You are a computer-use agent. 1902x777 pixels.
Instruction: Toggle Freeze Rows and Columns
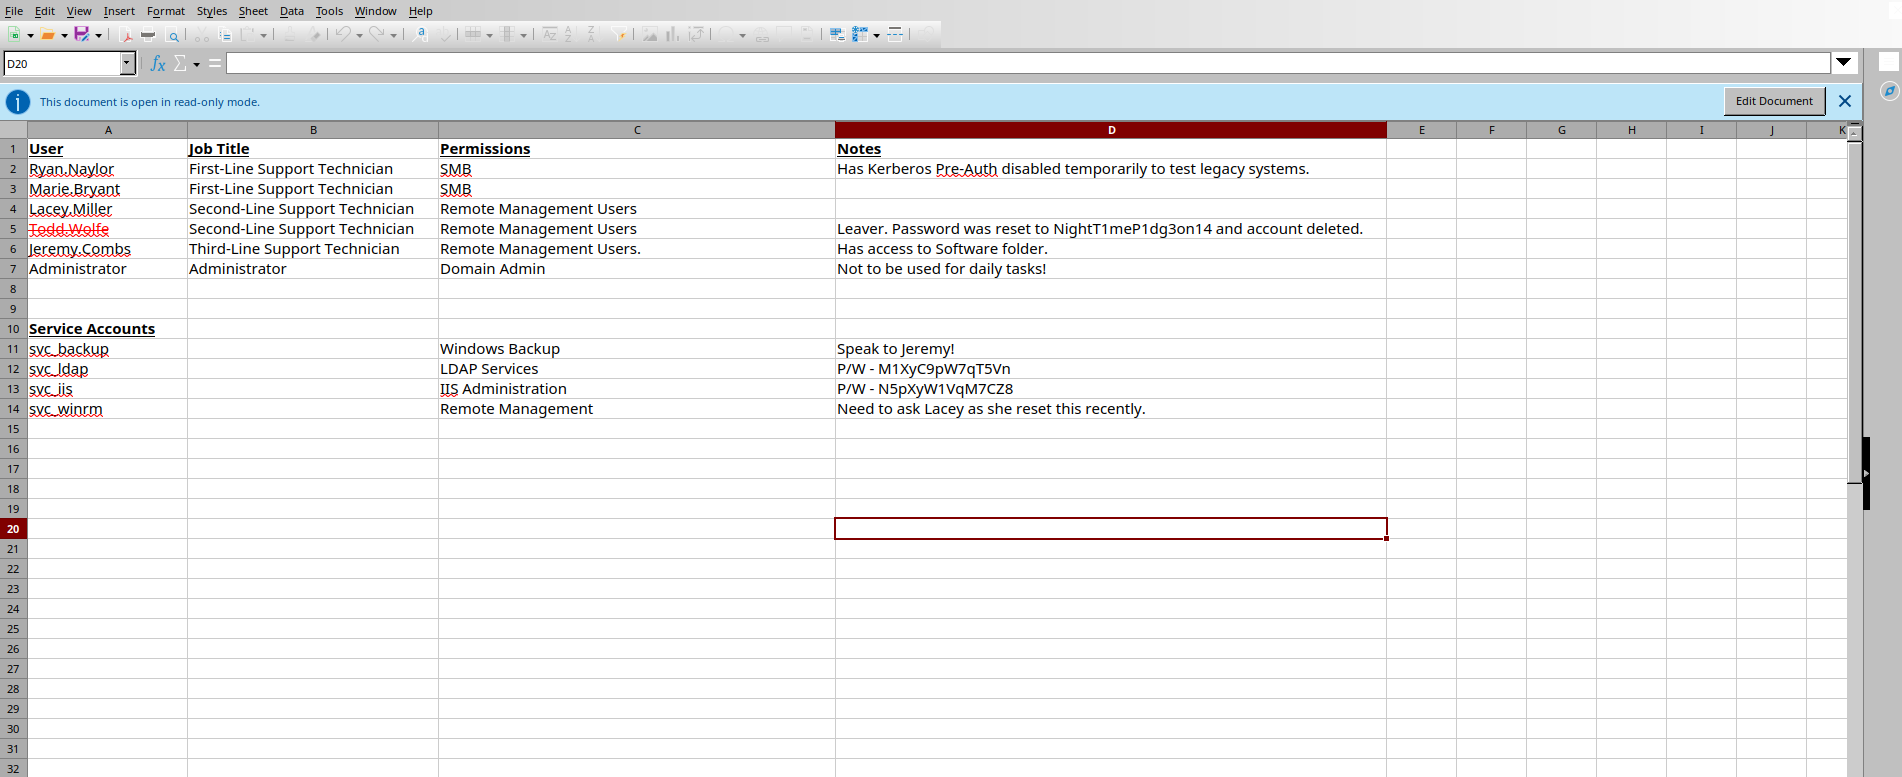point(860,34)
